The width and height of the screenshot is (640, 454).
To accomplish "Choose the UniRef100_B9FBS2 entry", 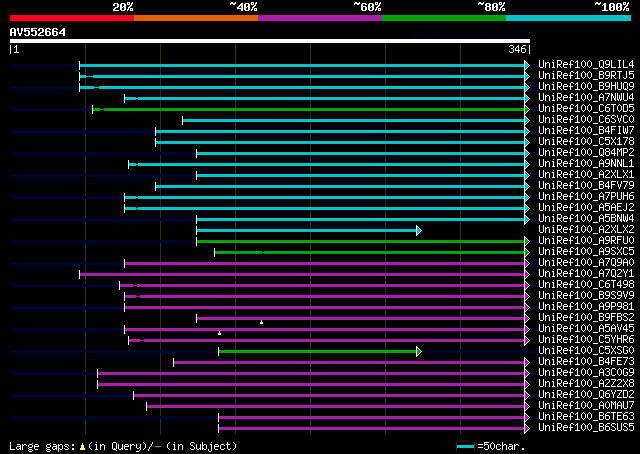I will [586, 318].
